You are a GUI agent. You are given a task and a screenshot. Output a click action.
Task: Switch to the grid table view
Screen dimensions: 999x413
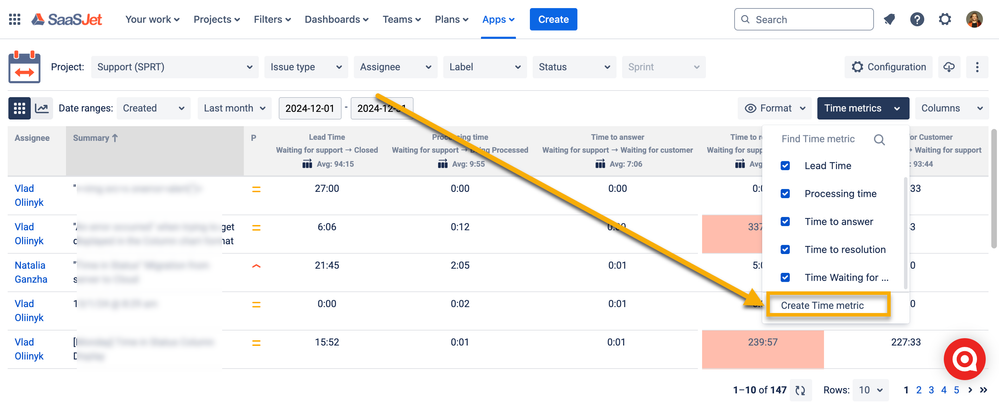pos(19,108)
